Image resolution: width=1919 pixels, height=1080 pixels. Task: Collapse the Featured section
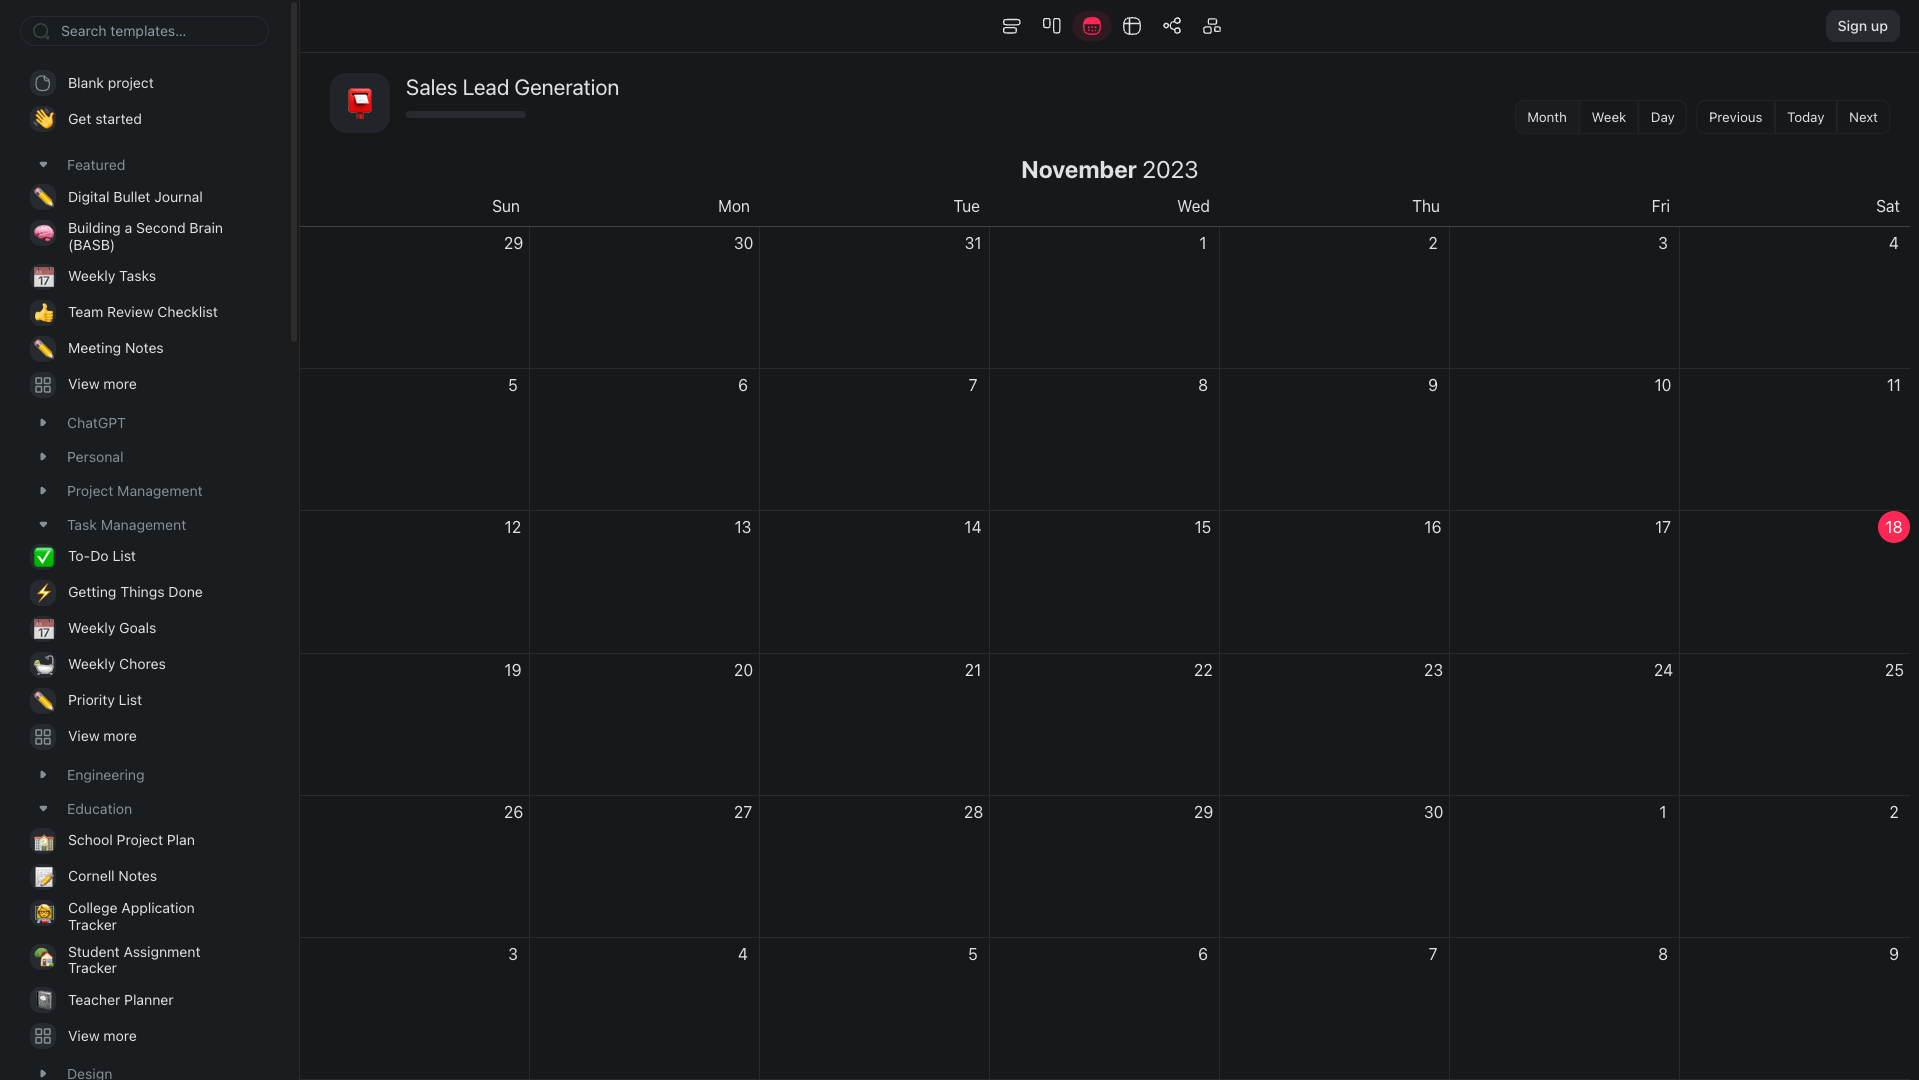(x=43, y=164)
